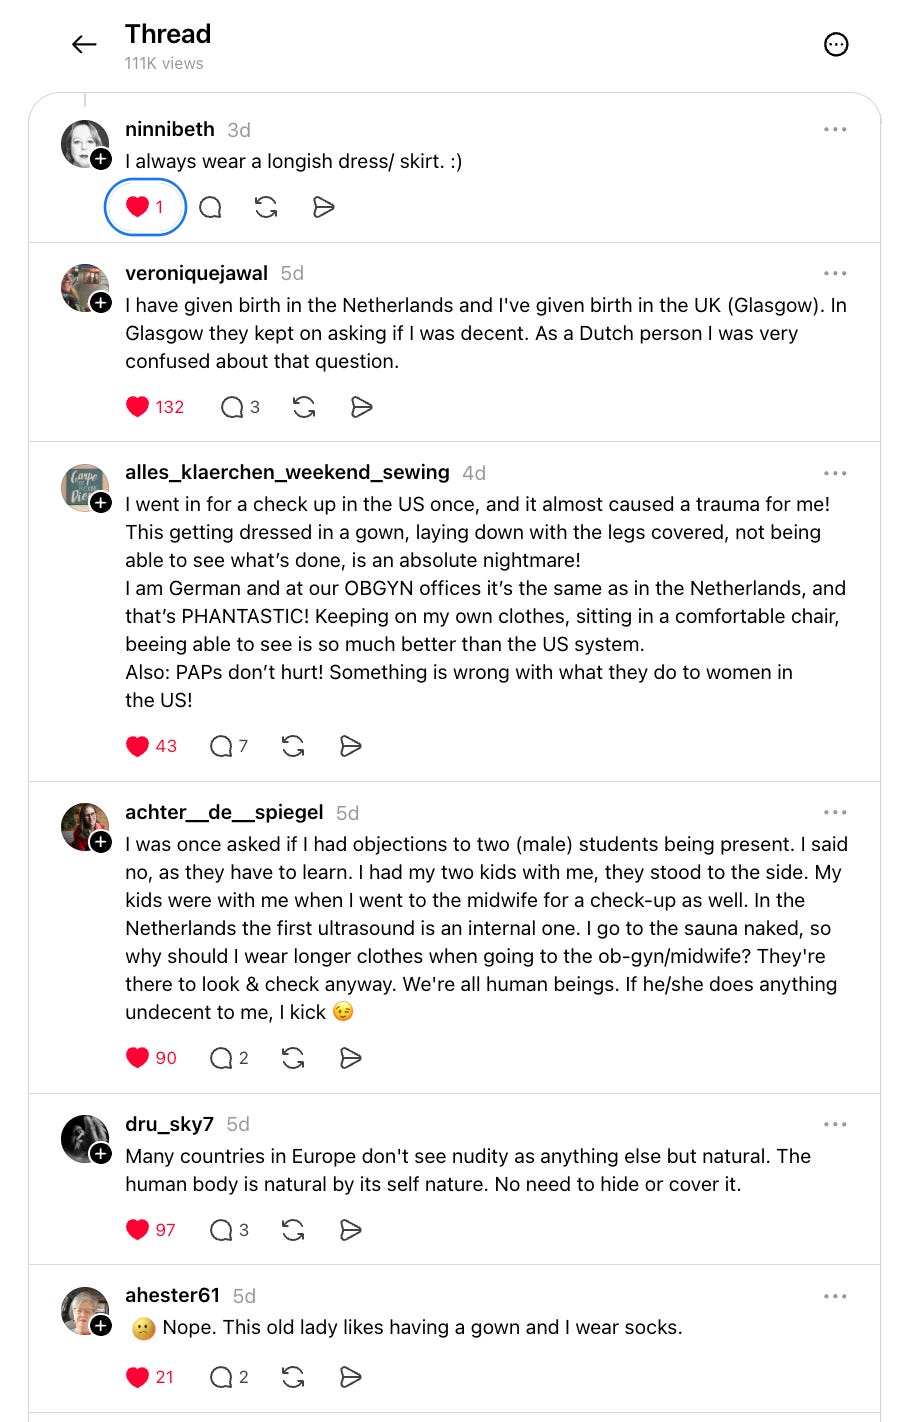Screen dimensions: 912x1422
Task: Open veroniquejawal's profile via username
Action: point(196,273)
